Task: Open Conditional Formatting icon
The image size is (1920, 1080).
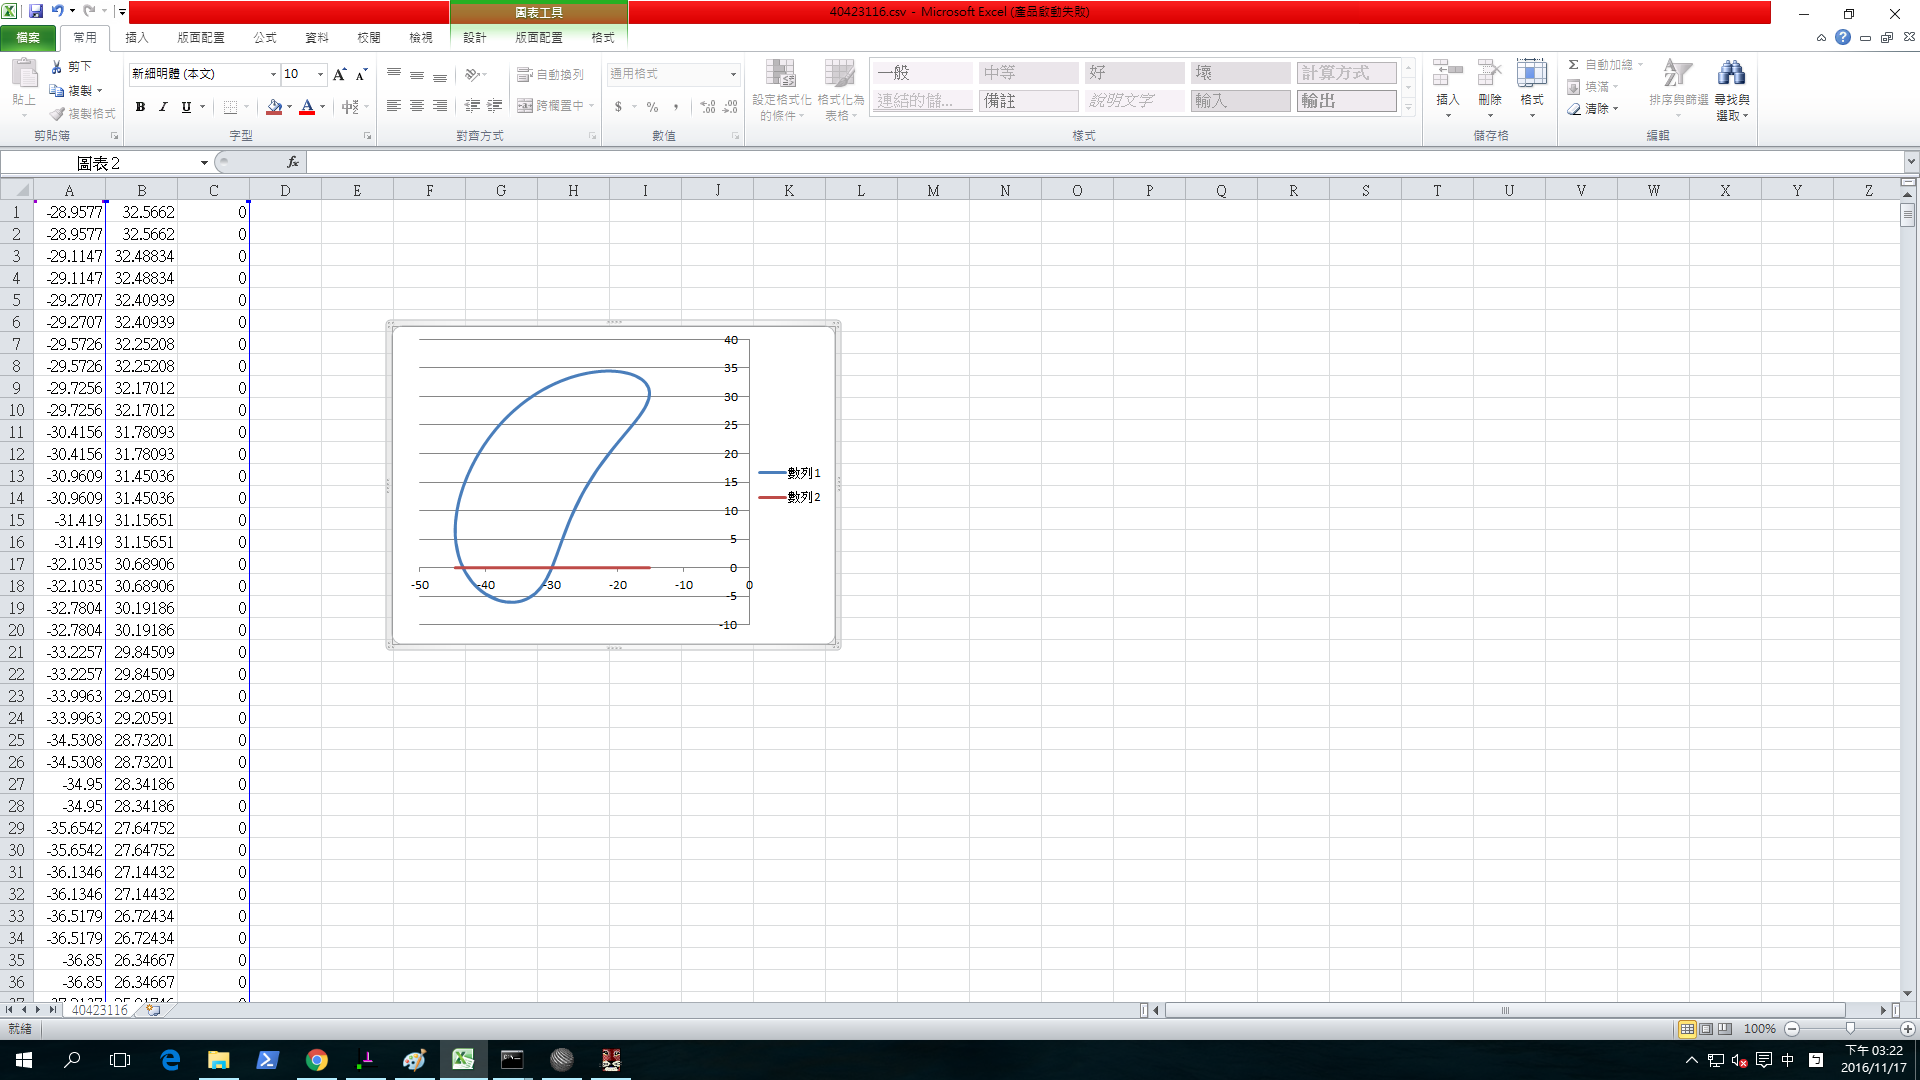Action: click(780, 74)
